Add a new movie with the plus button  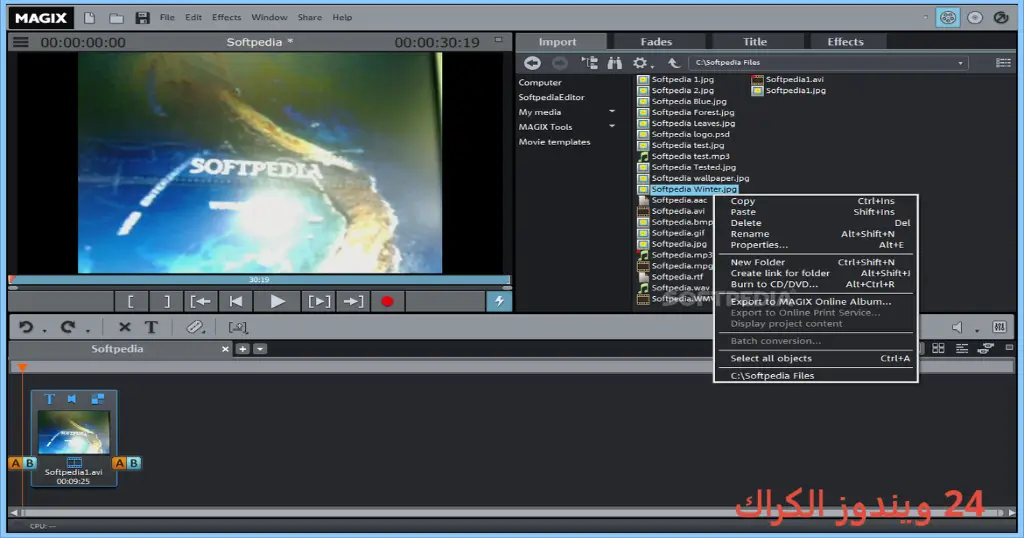[242, 349]
